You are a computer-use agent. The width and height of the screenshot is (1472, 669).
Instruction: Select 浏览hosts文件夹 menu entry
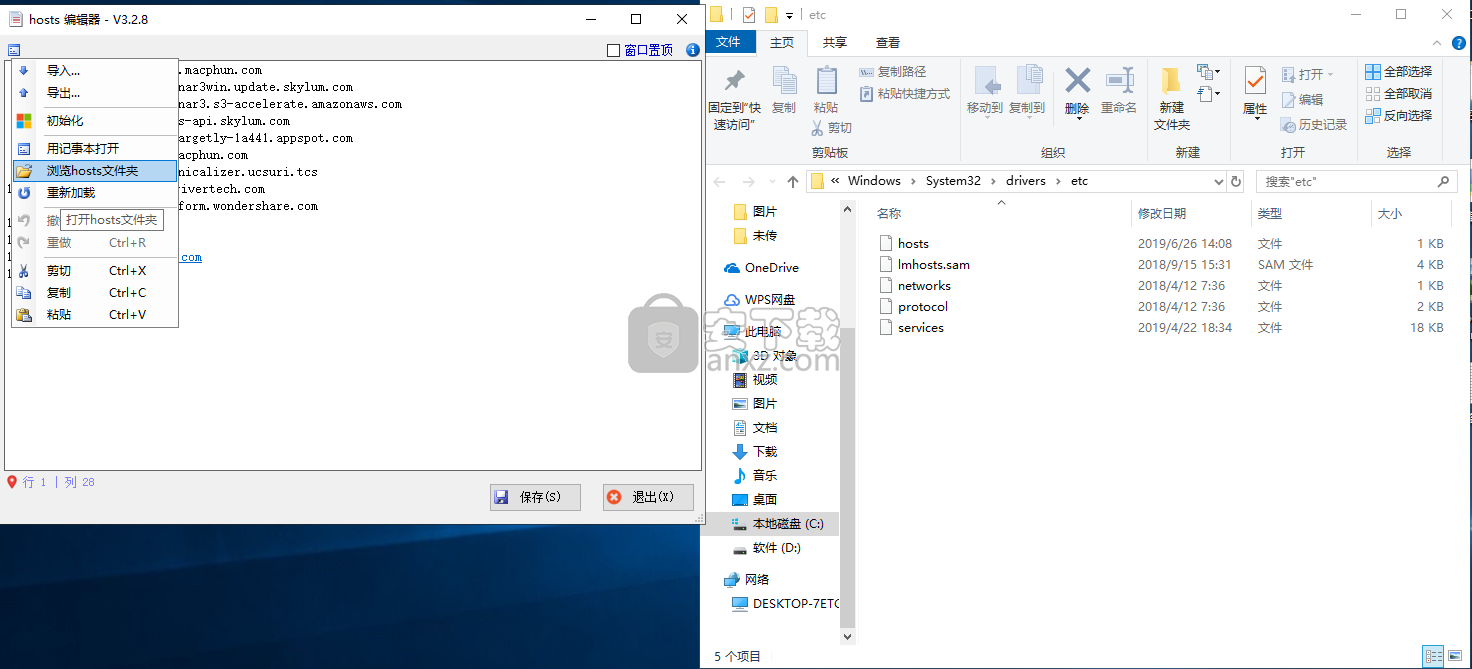(x=95, y=171)
